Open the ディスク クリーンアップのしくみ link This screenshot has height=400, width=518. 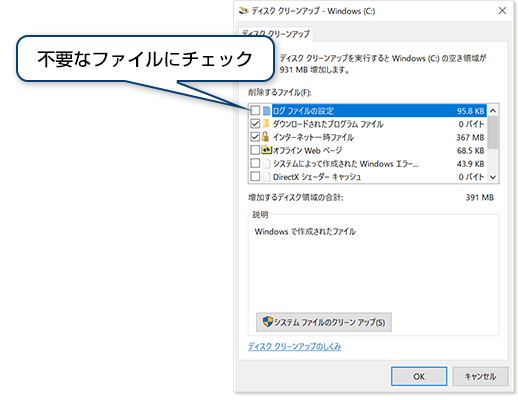(x=294, y=347)
